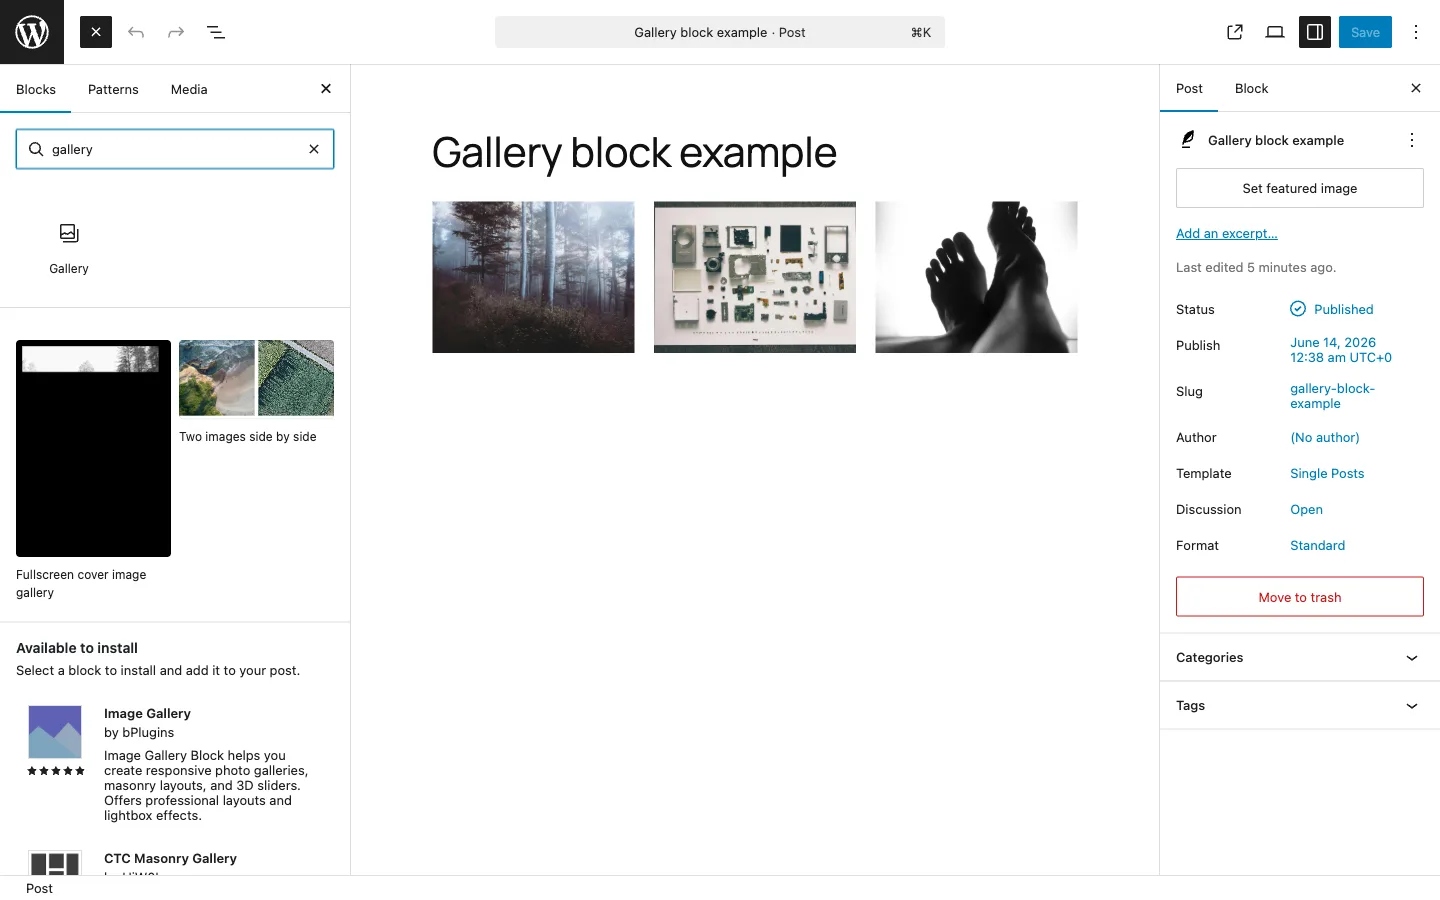Install the CTC Masonry Gallery block
1440x900 pixels.
[x=175, y=862]
